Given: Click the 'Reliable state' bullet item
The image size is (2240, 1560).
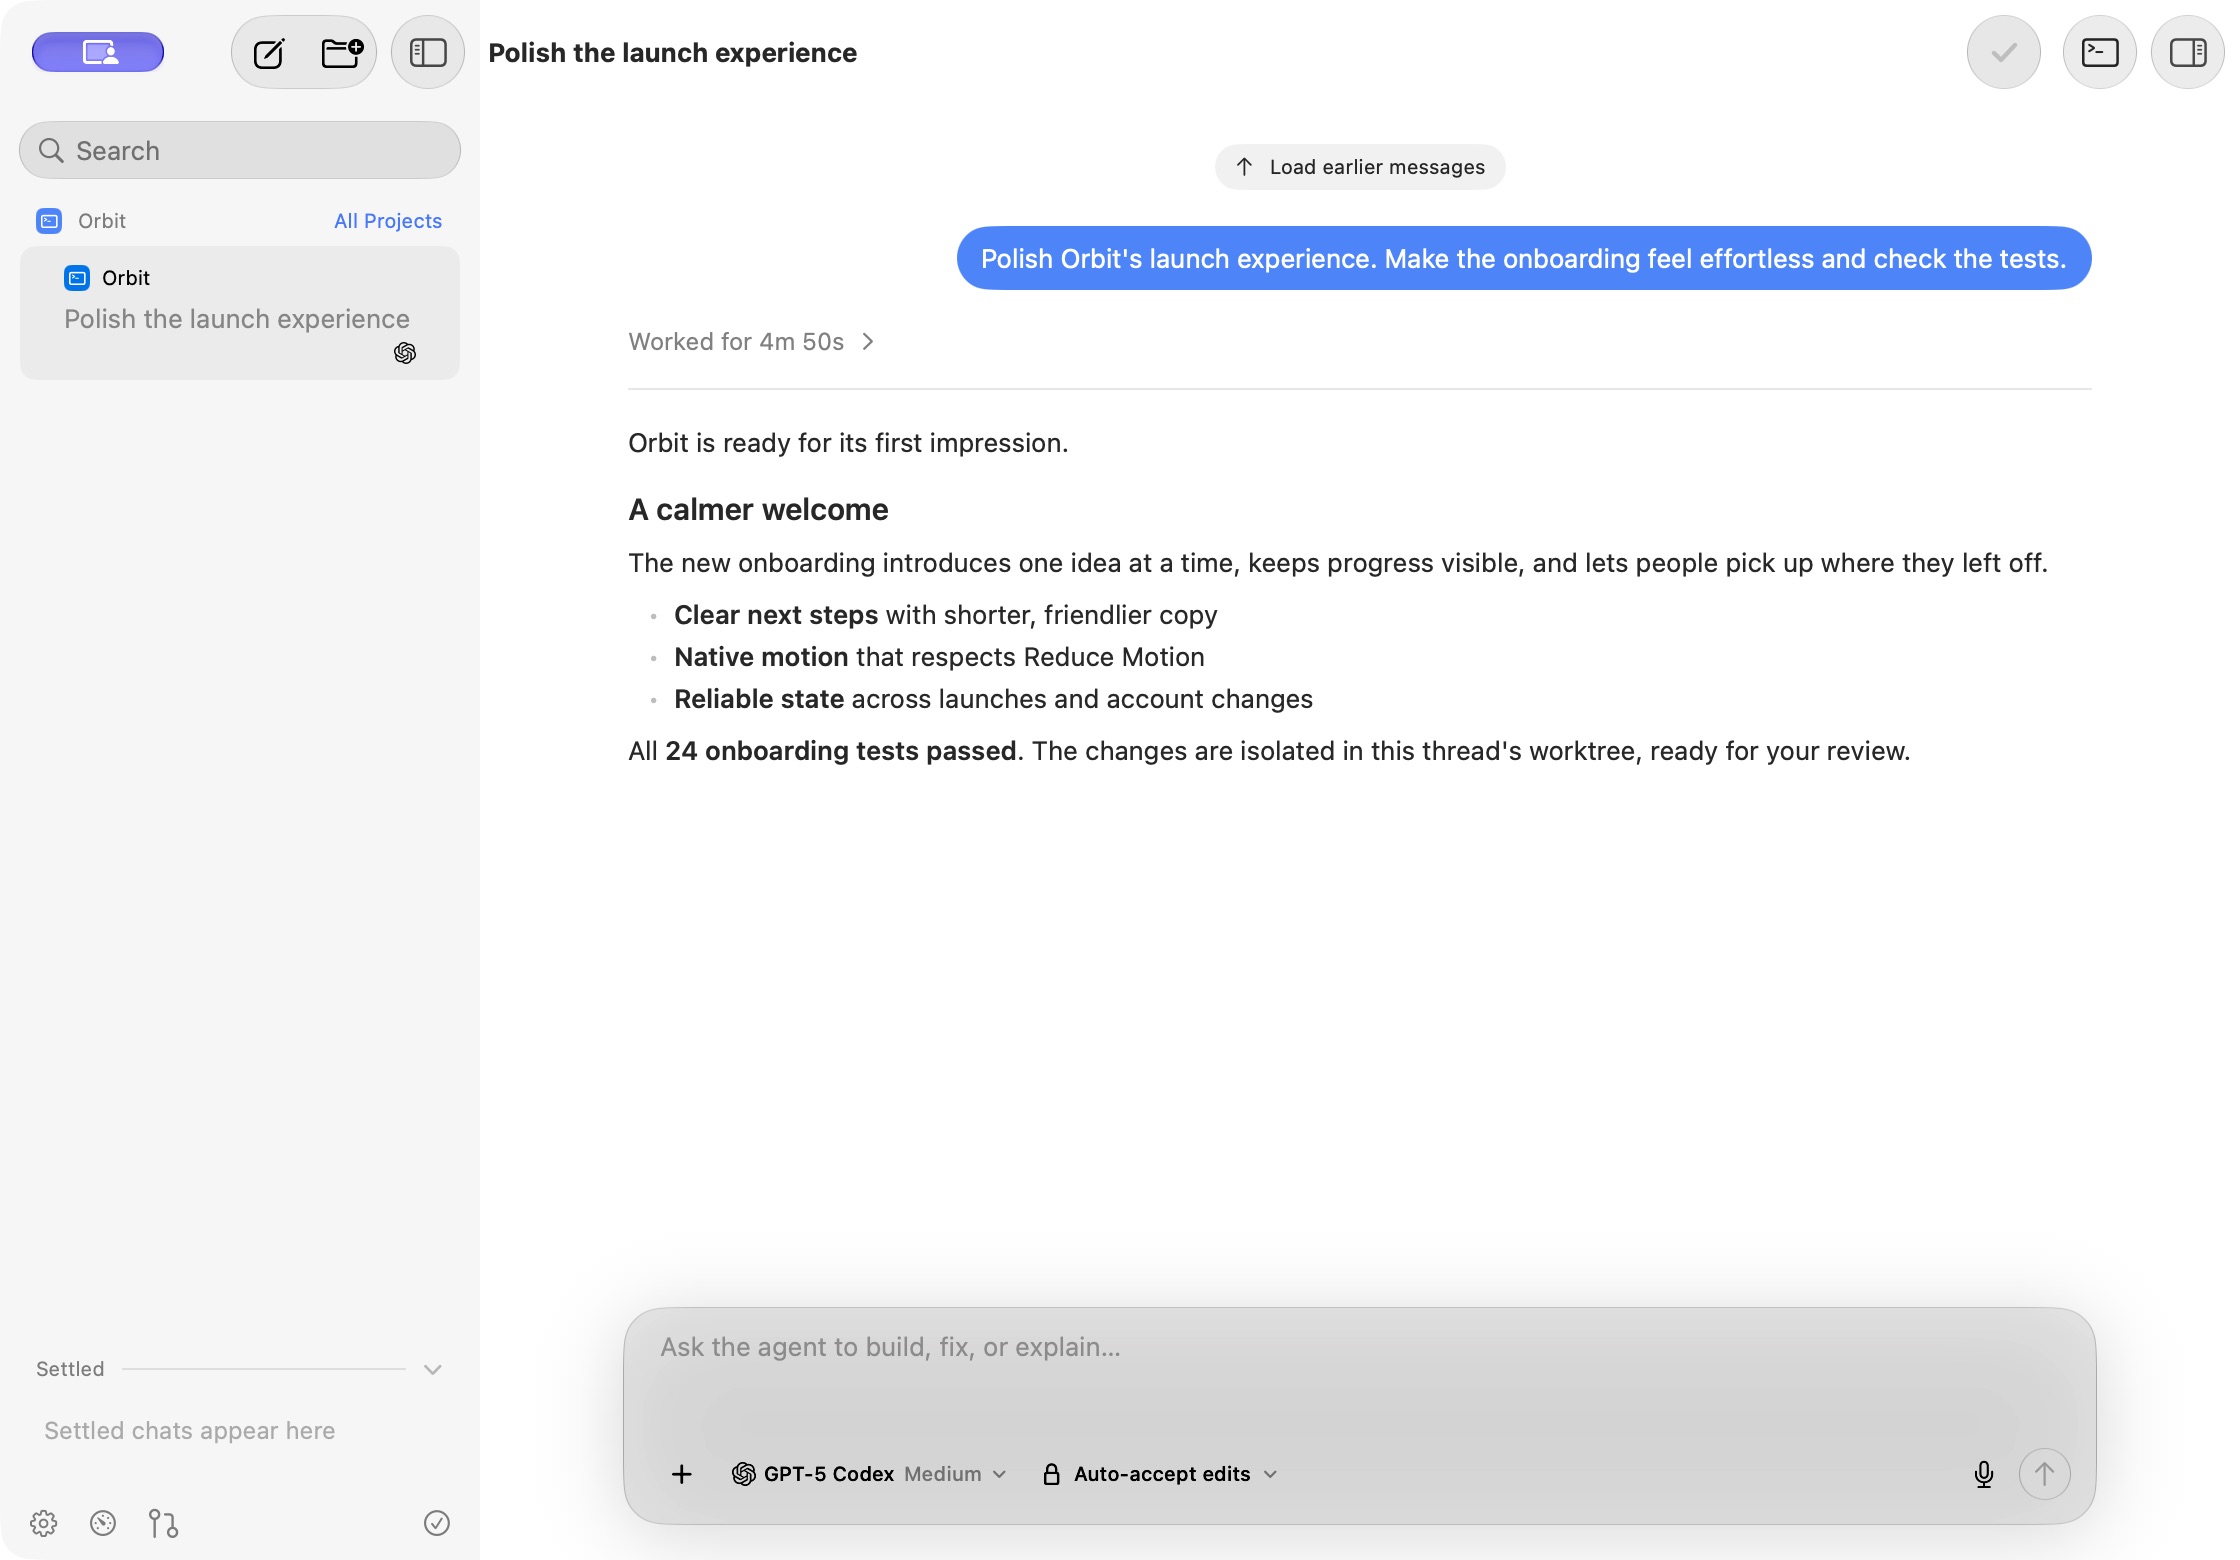Looking at the screenshot, I should [993, 699].
